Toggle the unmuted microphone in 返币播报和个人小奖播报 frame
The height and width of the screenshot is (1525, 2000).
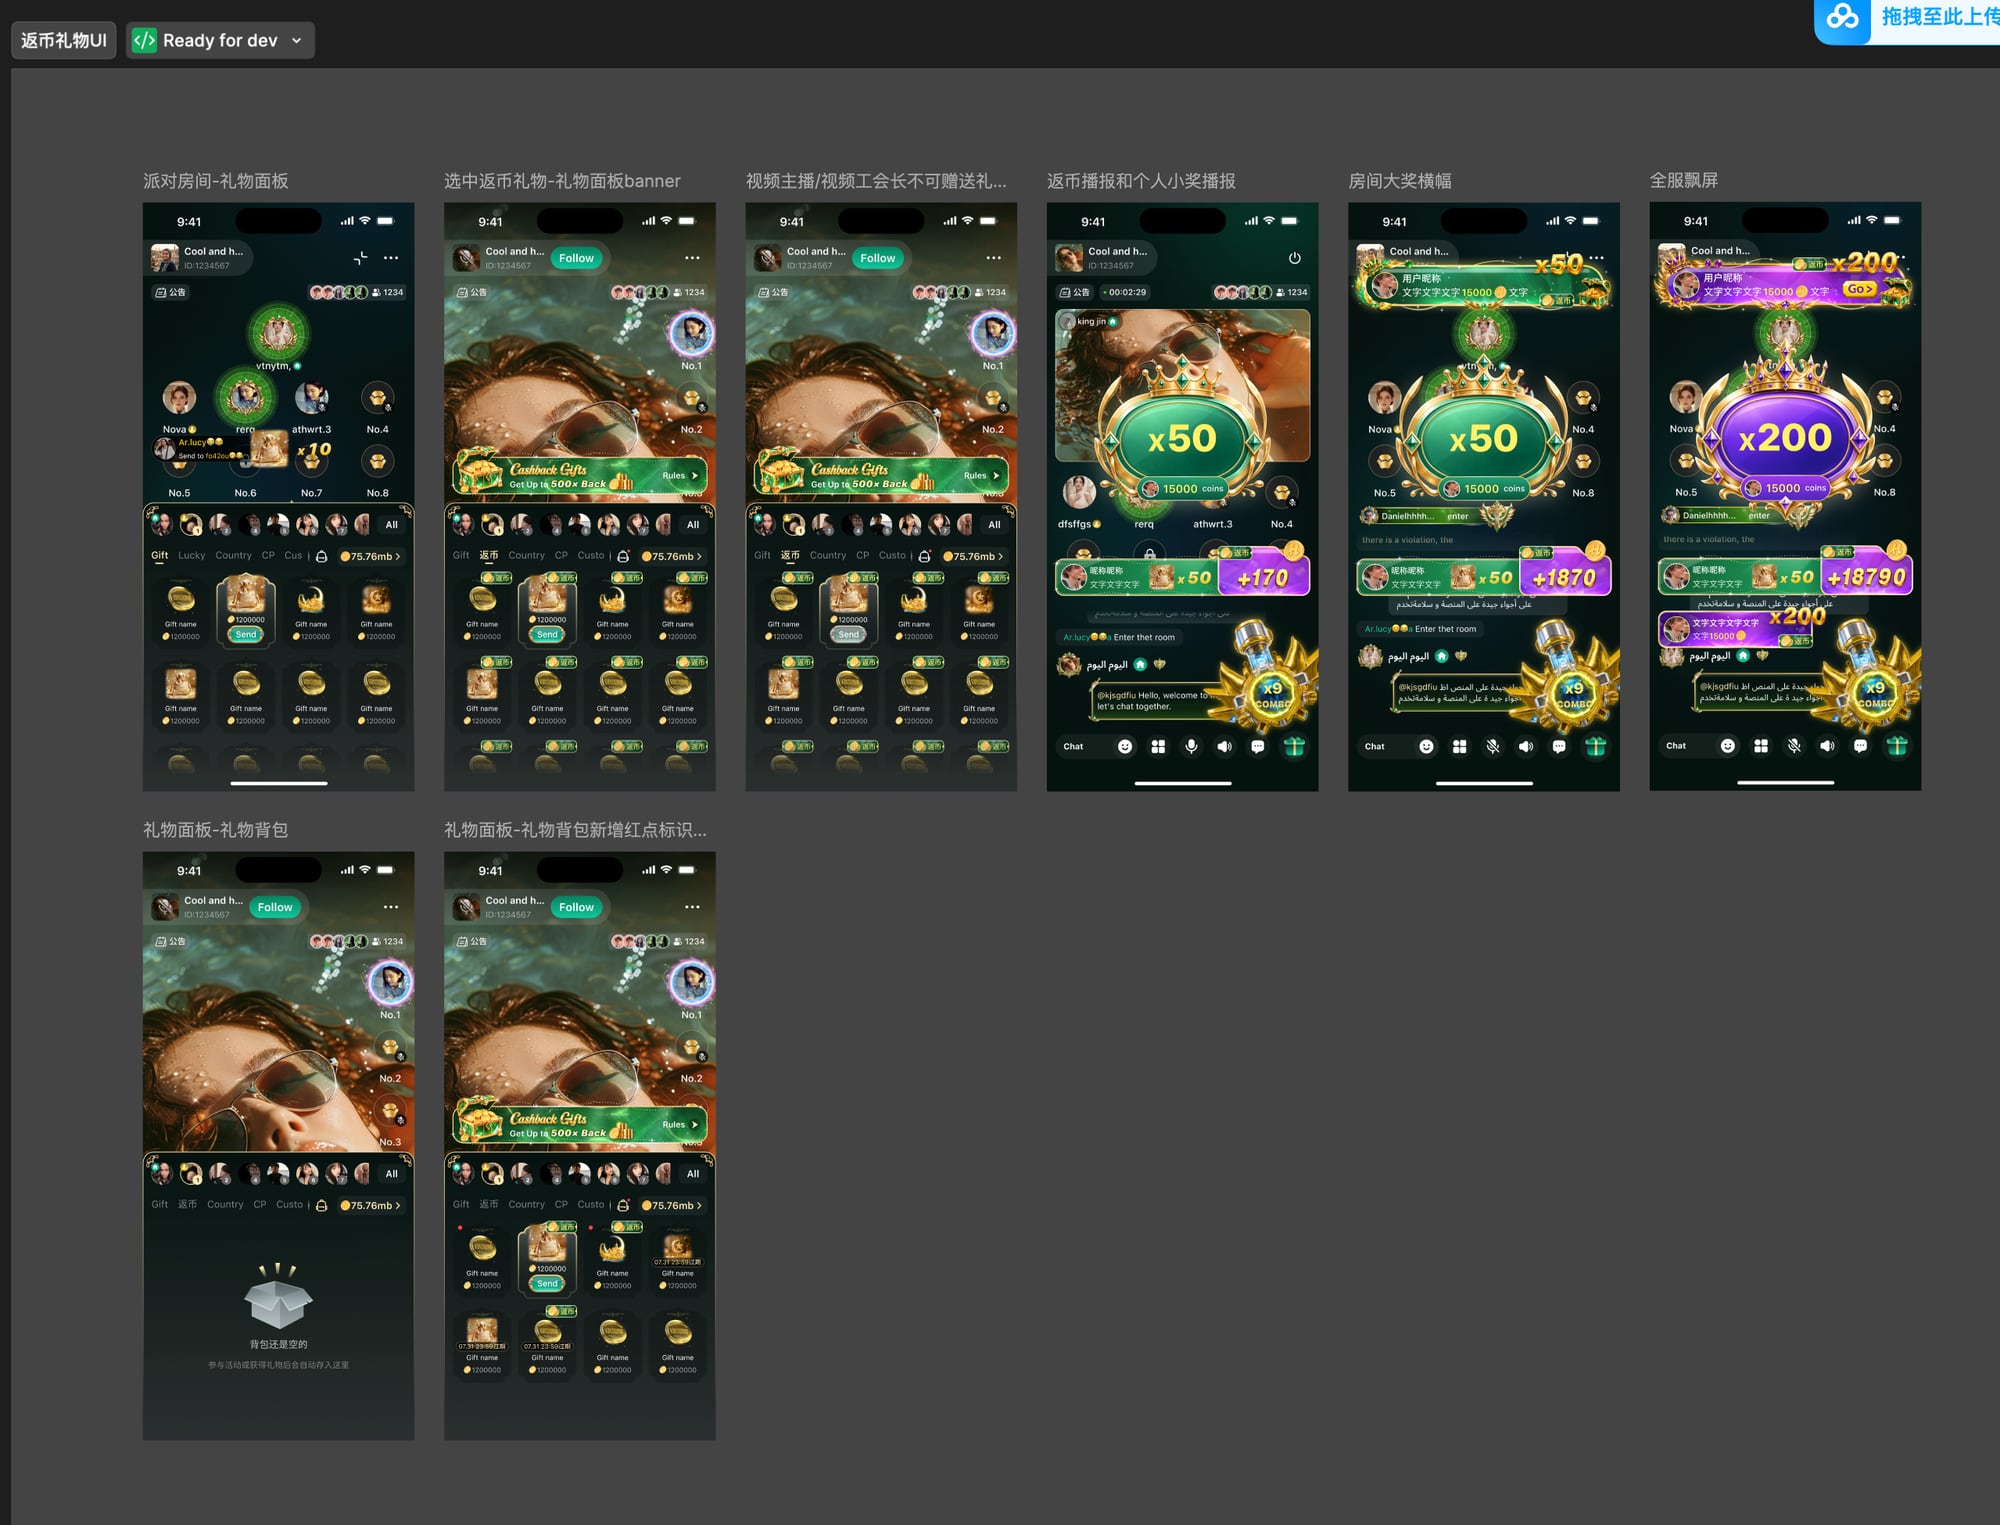click(1191, 747)
